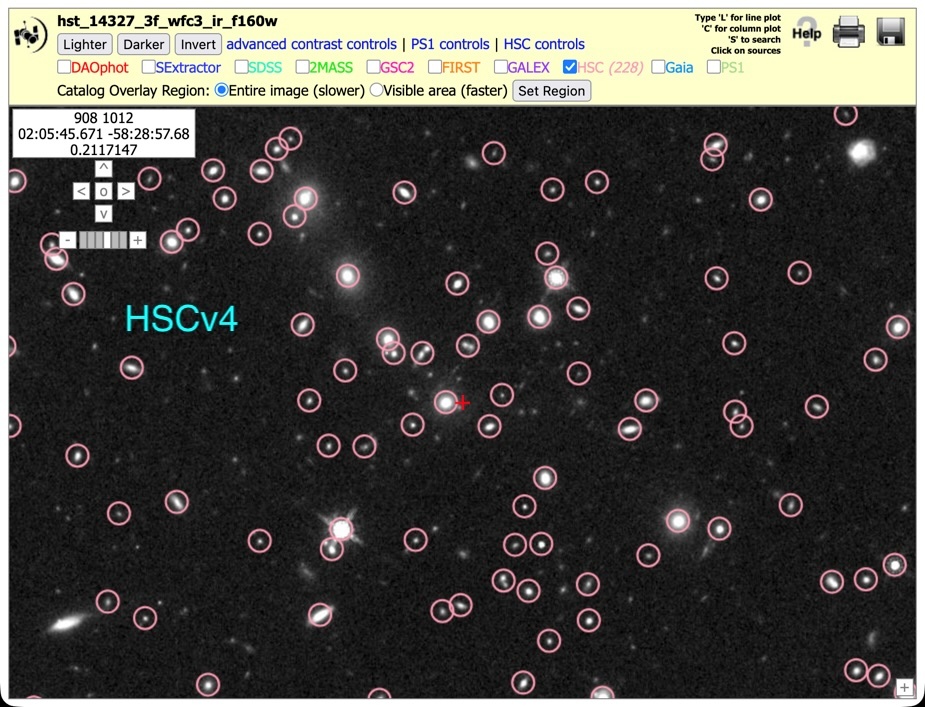Pan image right with the arrow
925x707 pixels.
(x=126, y=191)
